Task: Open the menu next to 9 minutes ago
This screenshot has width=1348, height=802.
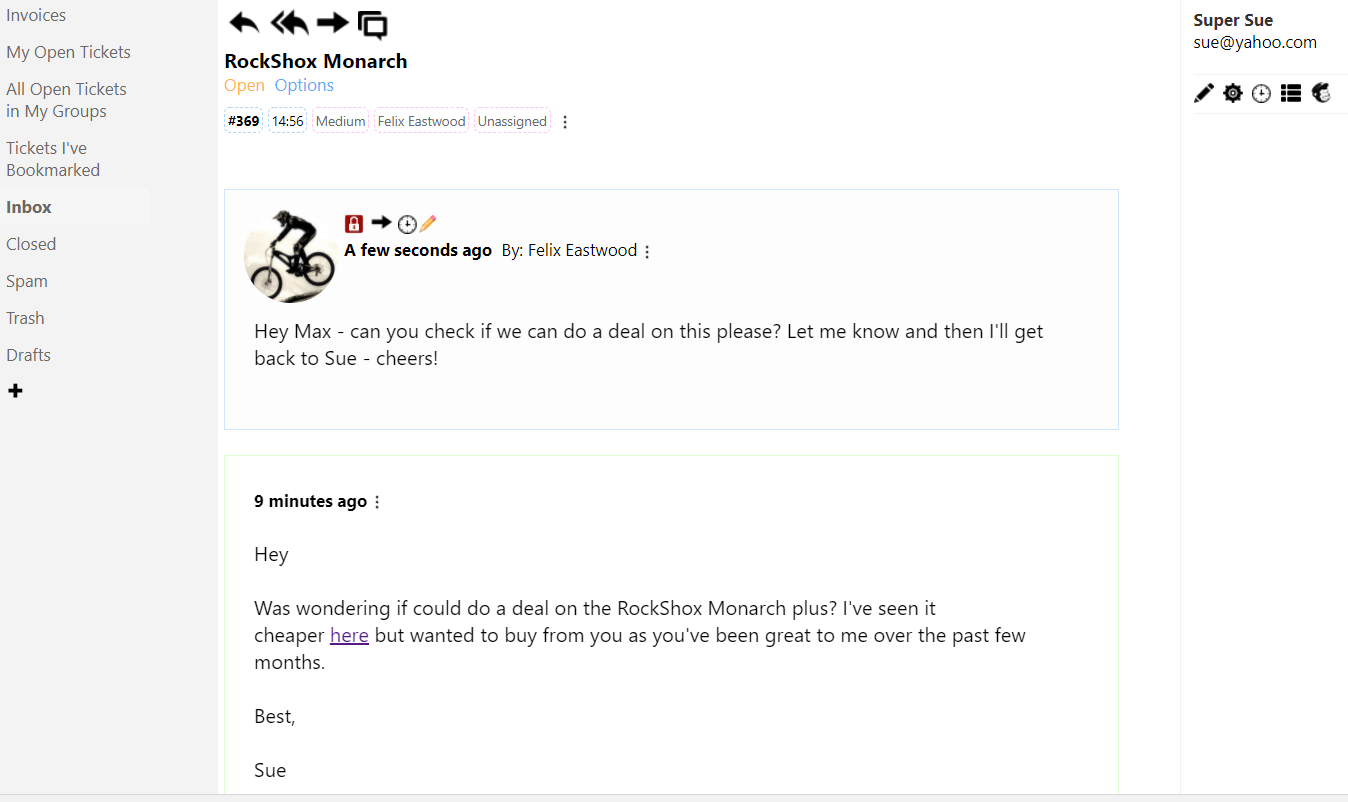Action: point(377,503)
